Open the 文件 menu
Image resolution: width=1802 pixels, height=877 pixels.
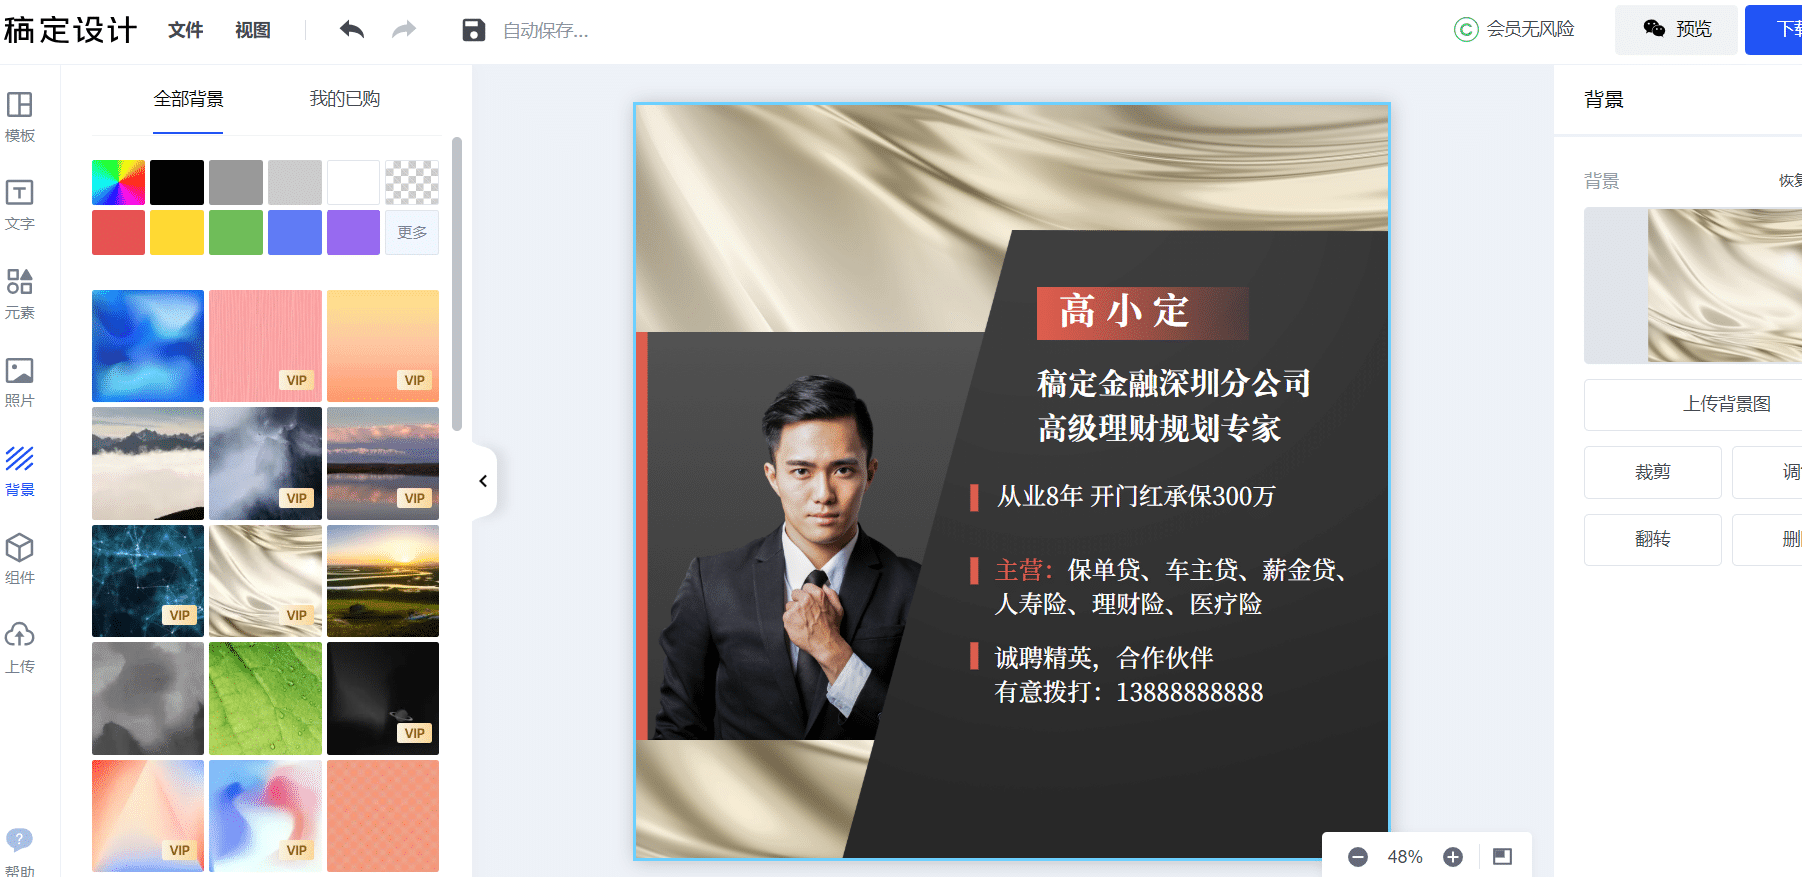[186, 30]
